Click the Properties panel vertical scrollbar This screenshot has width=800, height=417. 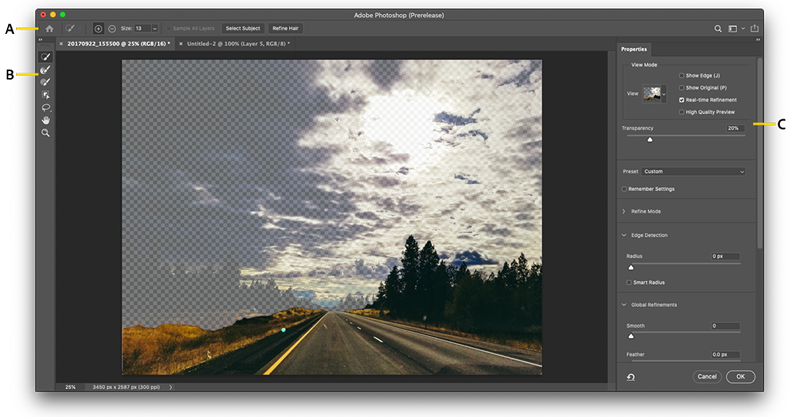(759, 153)
